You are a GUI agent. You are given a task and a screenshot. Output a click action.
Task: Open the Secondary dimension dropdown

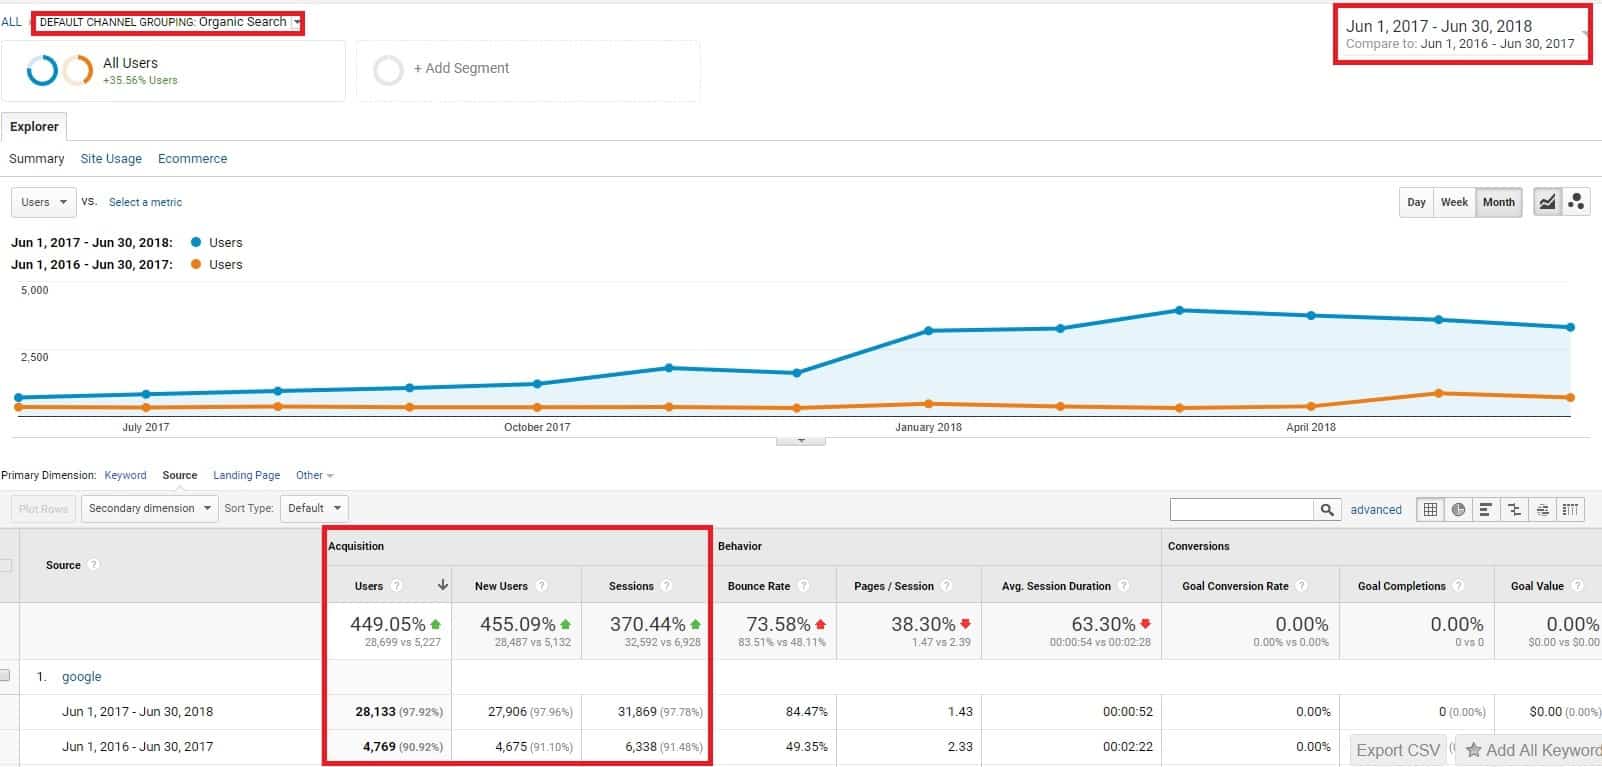[x=149, y=508]
